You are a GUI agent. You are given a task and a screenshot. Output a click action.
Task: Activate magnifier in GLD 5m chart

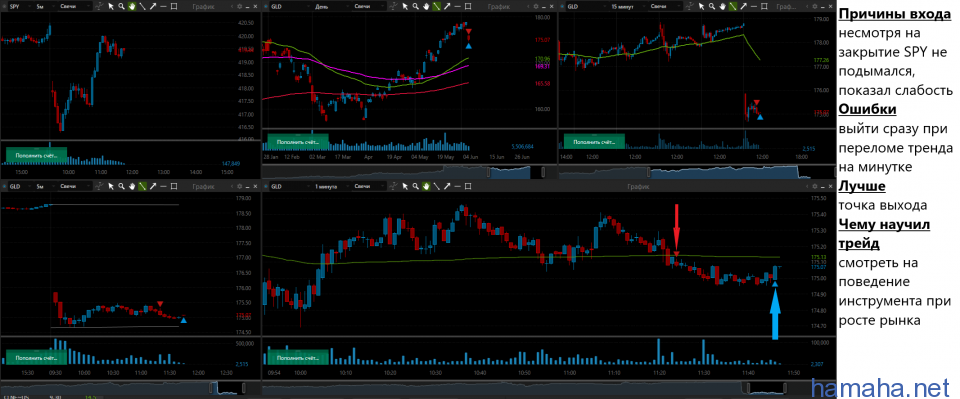[121, 187]
